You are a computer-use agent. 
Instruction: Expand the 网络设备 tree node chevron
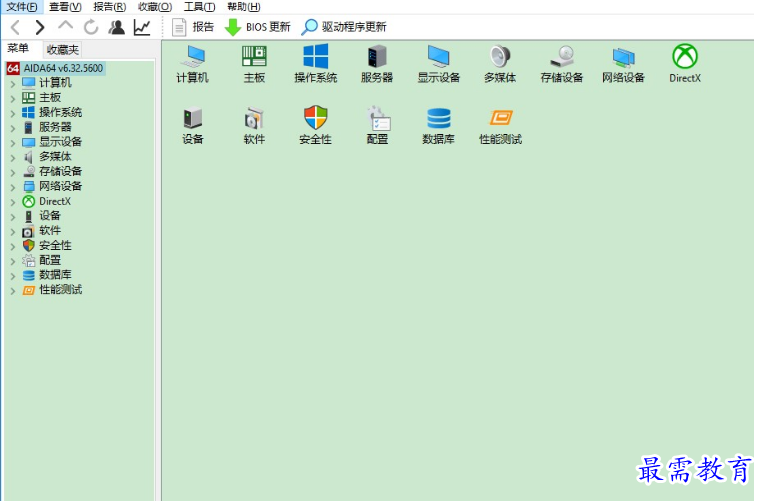click(13, 187)
